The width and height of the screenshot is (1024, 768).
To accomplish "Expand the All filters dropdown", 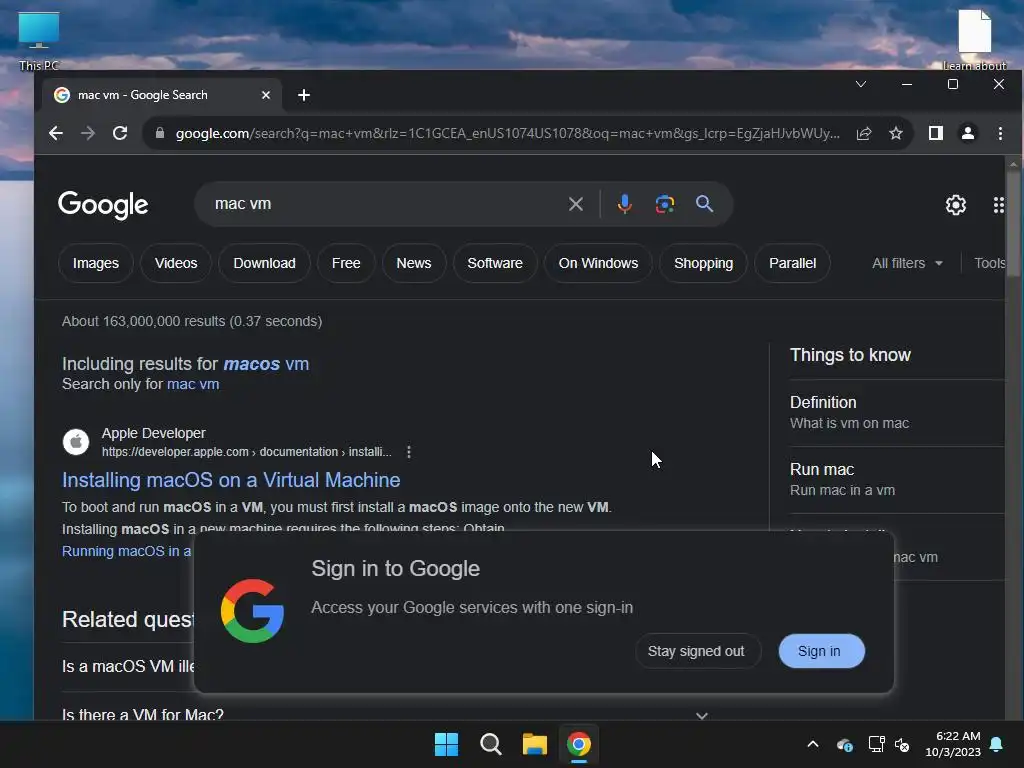I will click(x=907, y=263).
